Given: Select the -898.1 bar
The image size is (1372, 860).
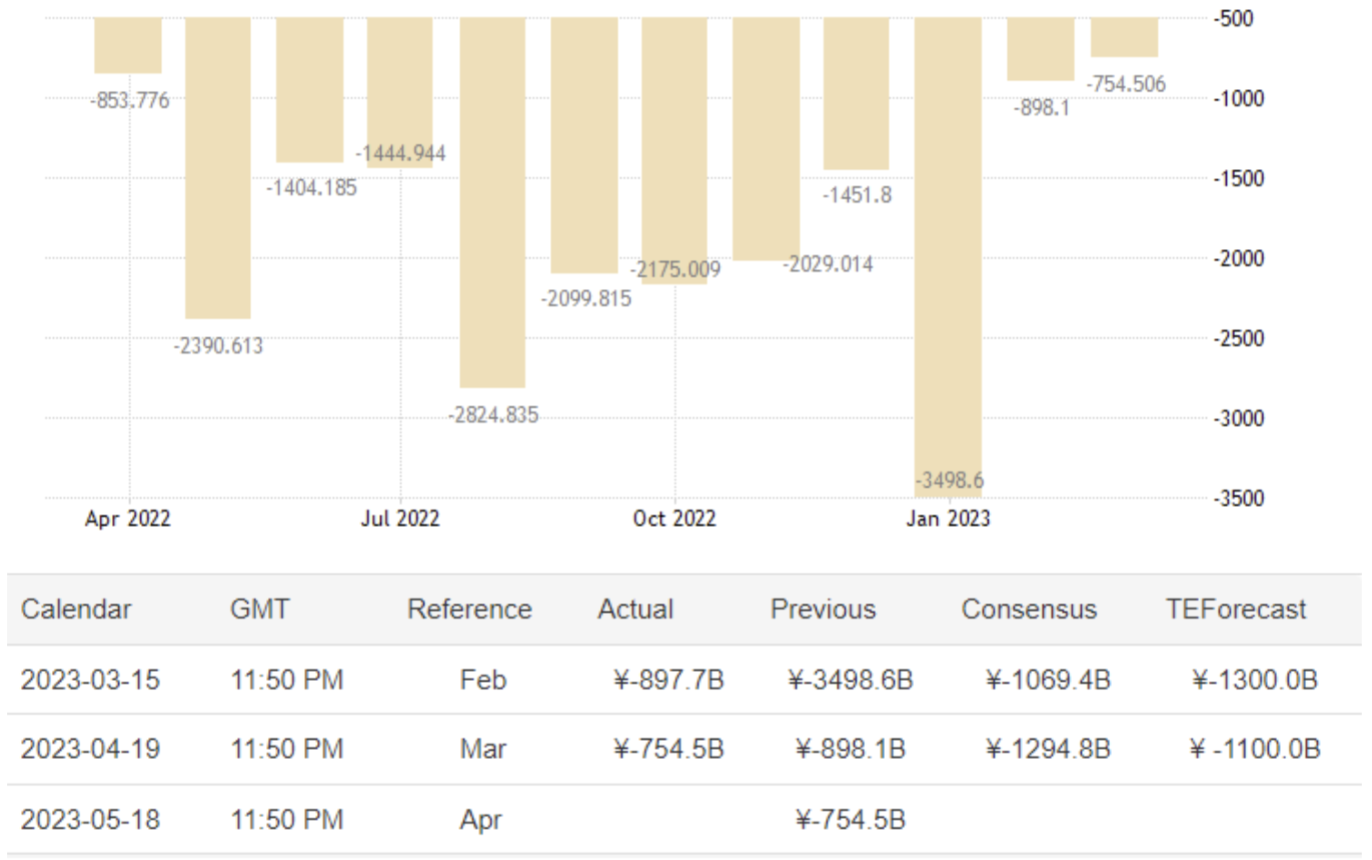Looking at the screenshot, I should pyautogui.click(x=1040, y=48).
